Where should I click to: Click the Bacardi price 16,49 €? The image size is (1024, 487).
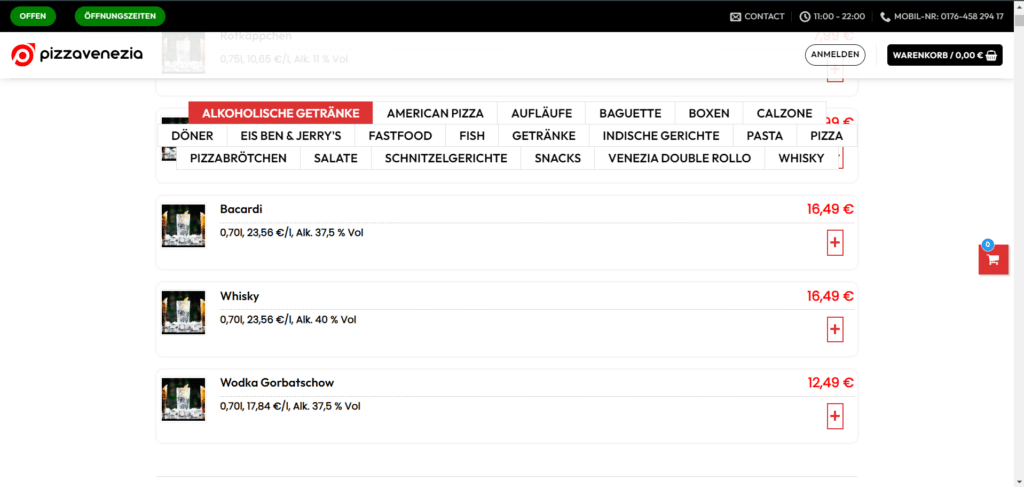pos(830,209)
